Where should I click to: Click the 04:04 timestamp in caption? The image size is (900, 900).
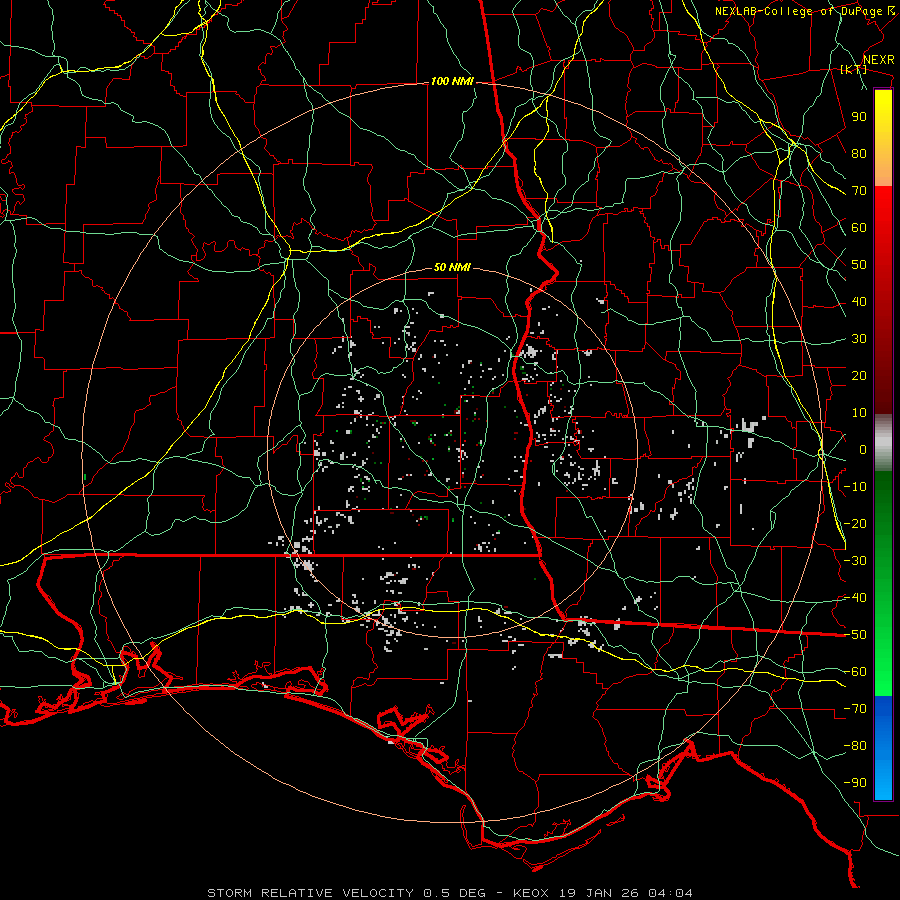coord(670,893)
